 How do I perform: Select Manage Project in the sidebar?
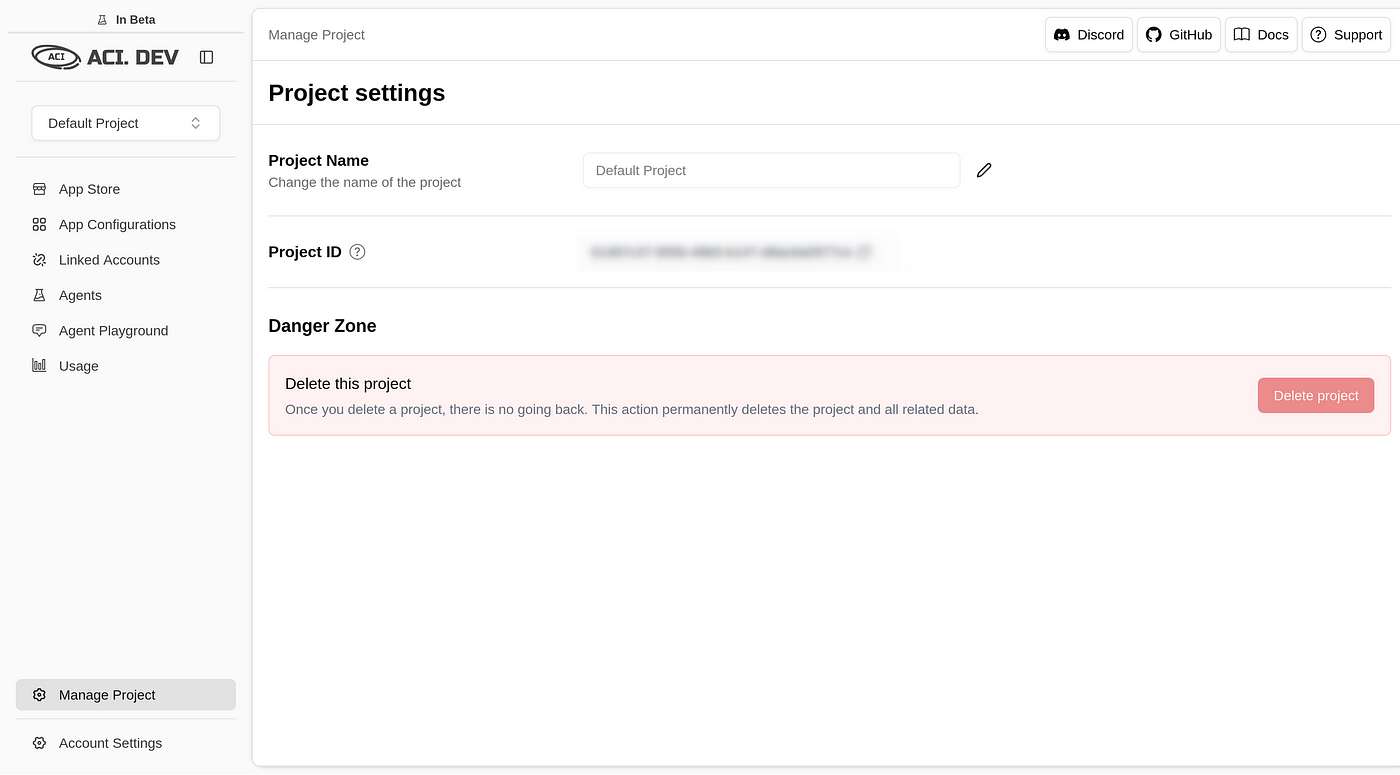[x=126, y=695]
